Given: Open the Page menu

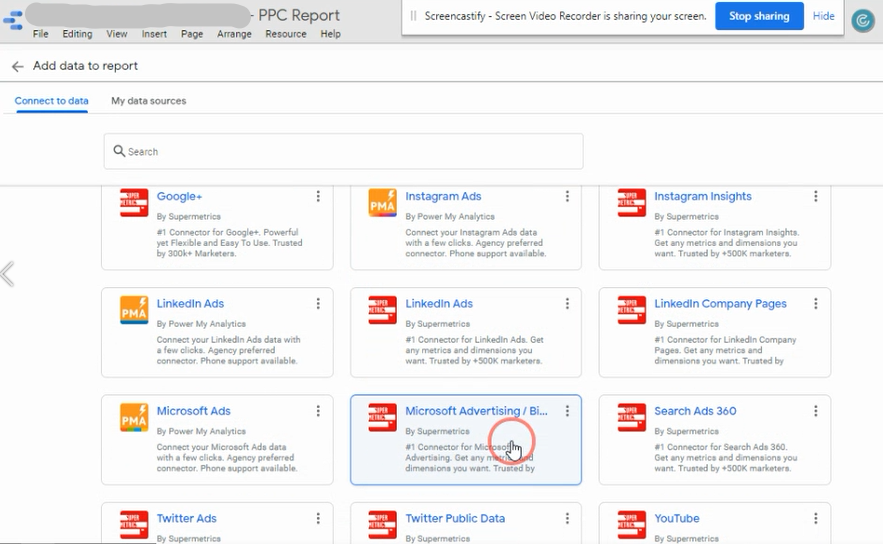Looking at the screenshot, I should (191, 34).
